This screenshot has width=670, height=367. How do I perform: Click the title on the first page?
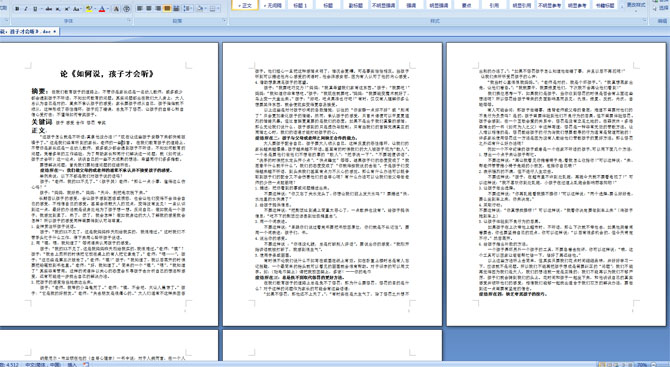point(107,74)
